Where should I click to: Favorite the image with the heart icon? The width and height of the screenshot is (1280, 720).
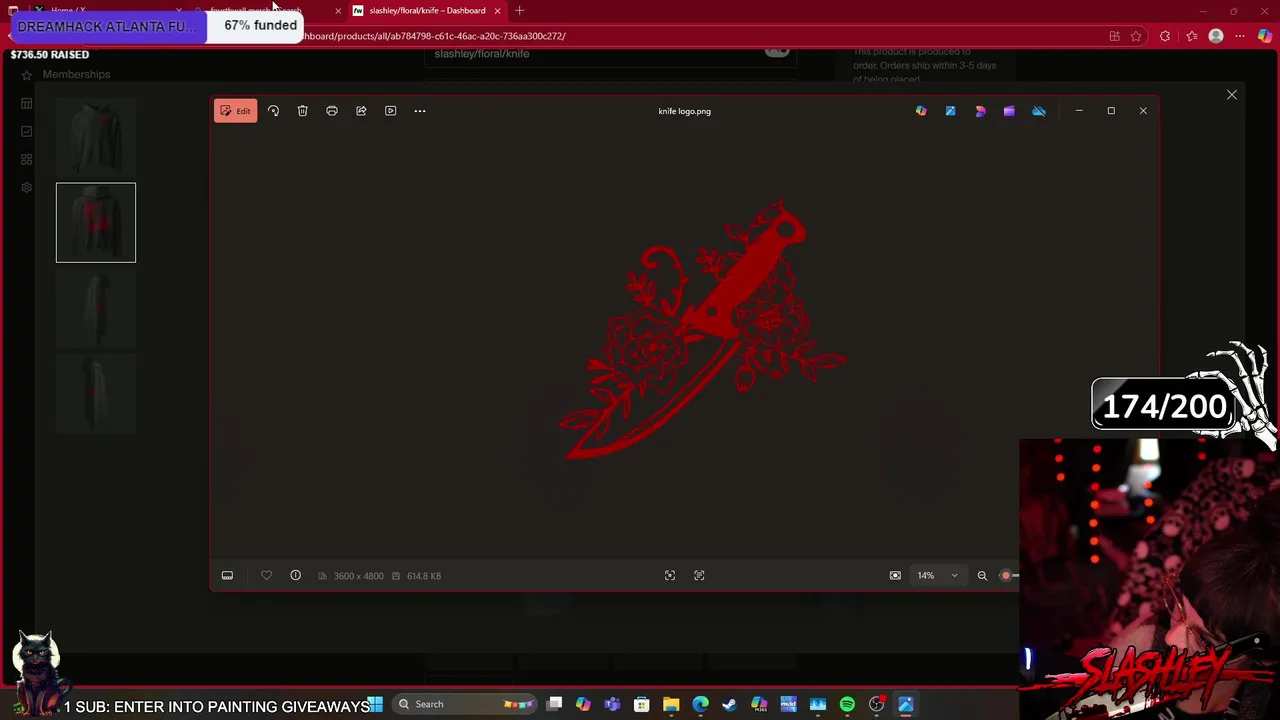(x=266, y=576)
